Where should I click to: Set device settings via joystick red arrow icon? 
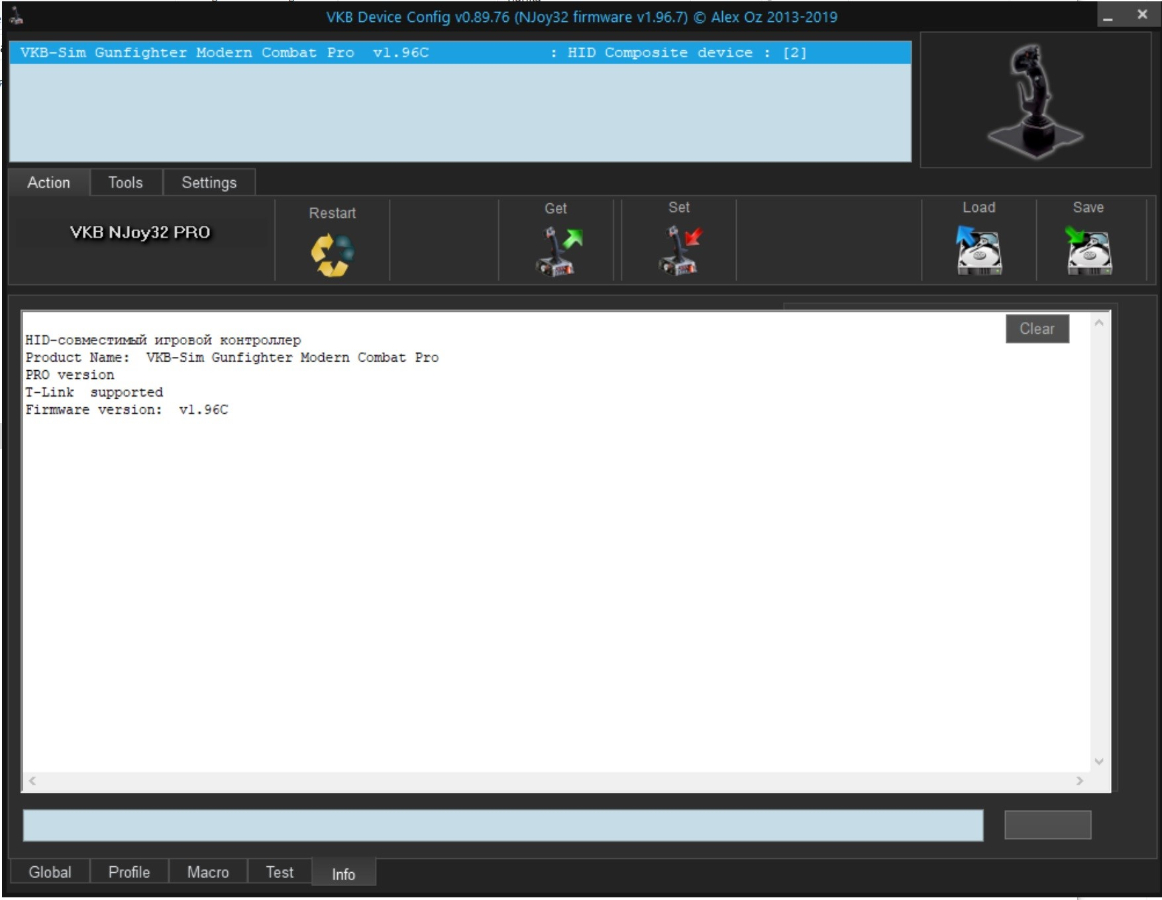pyautogui.click(x=679, y=251)
